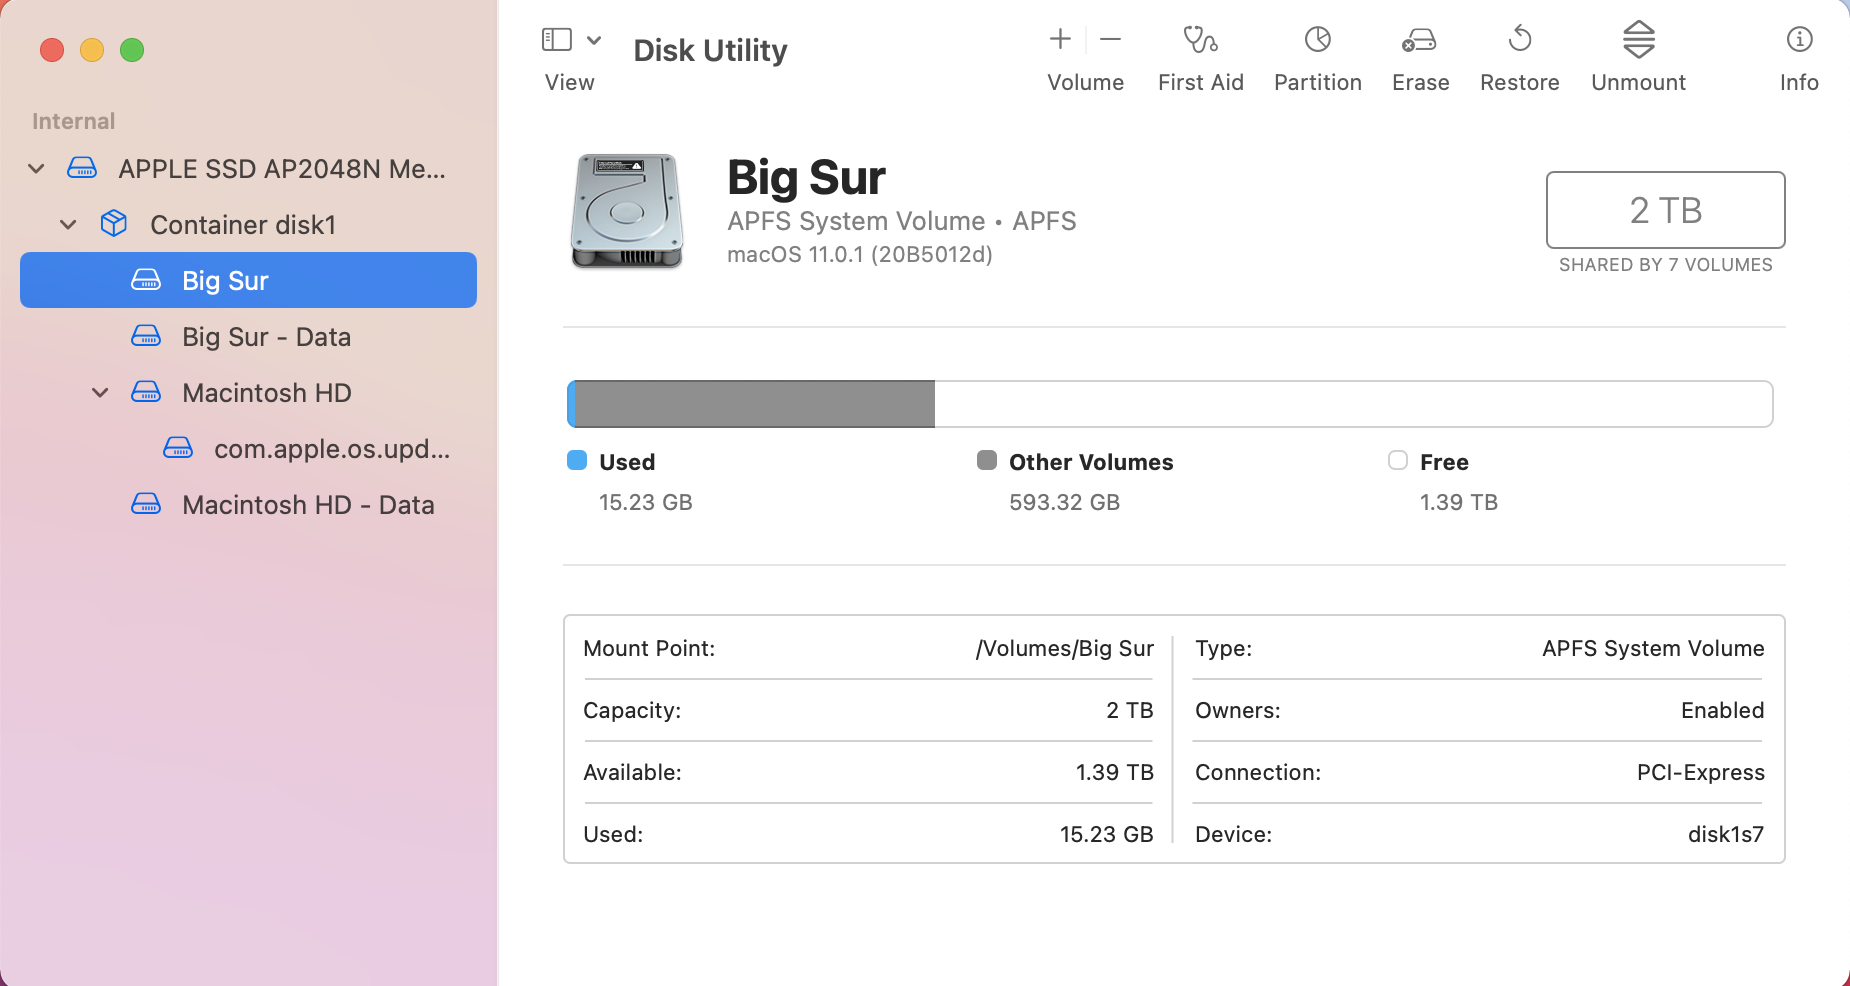This screenshot has height=986, width=1850.
Task: Show Info for the volume
Action: tap(1799, 39)
